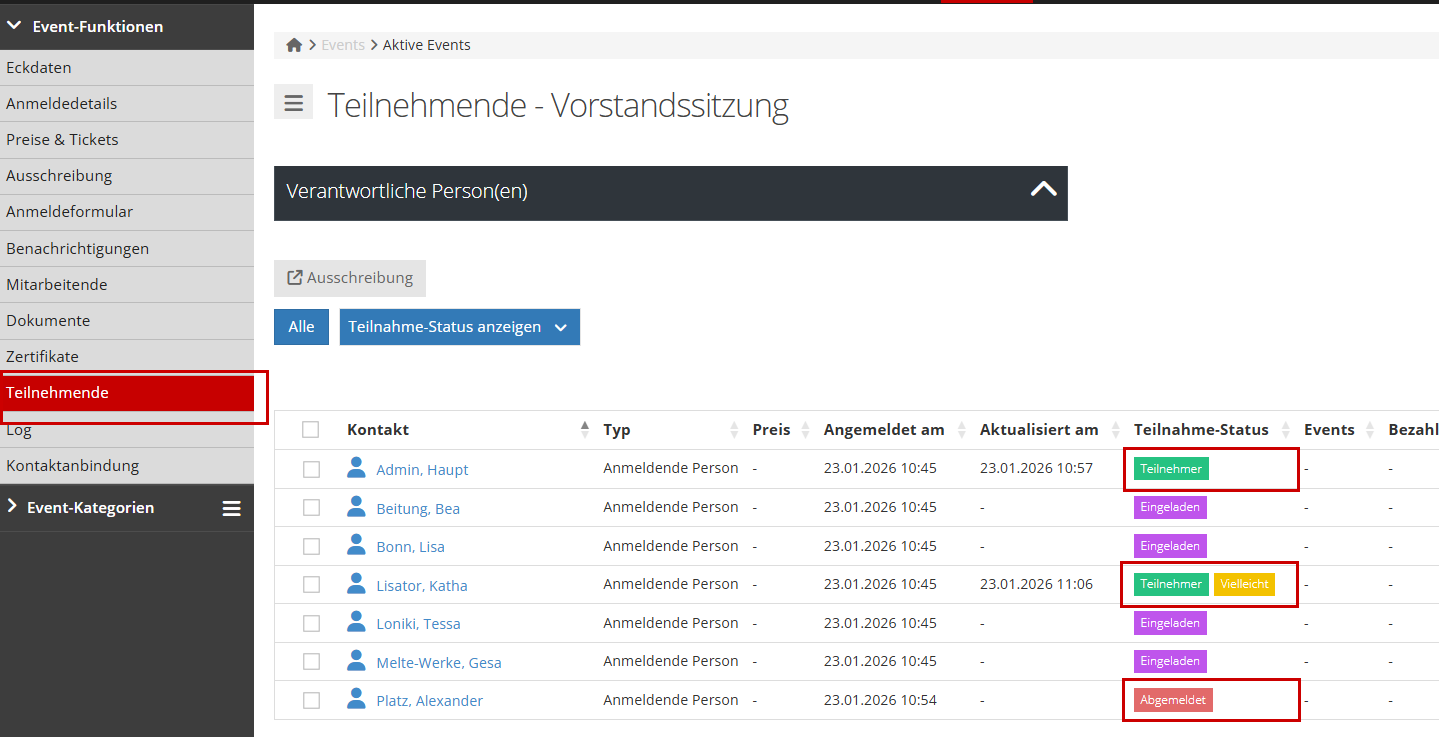This screenshot has width=1439, height=737.
Task: Click person icon next to Lisator, Katha
Action: 356,583
